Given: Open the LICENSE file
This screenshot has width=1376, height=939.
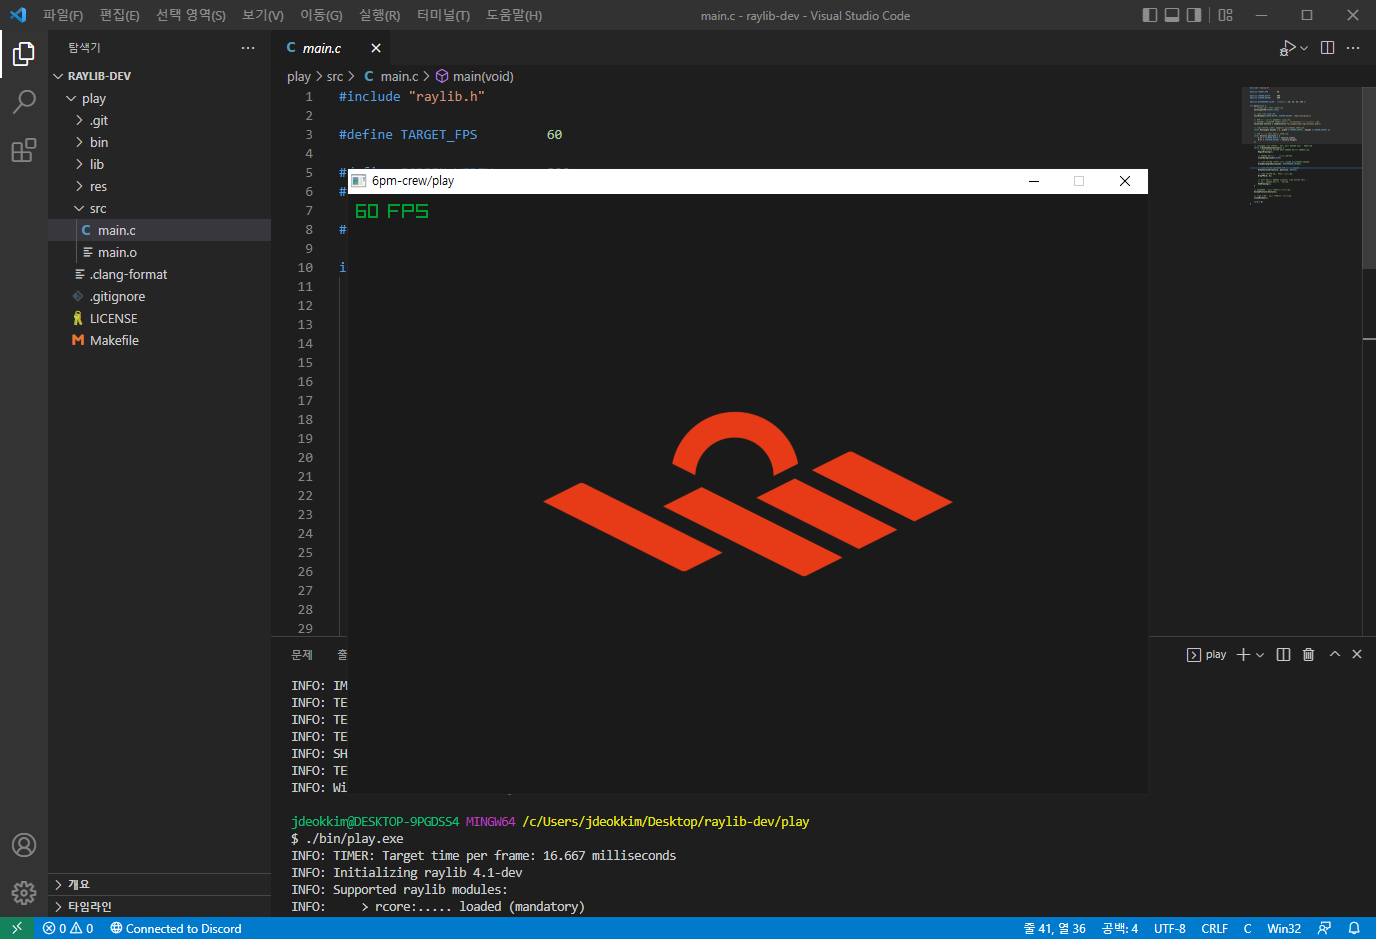Looking at the screenshot, I should [x=160, y=318].
